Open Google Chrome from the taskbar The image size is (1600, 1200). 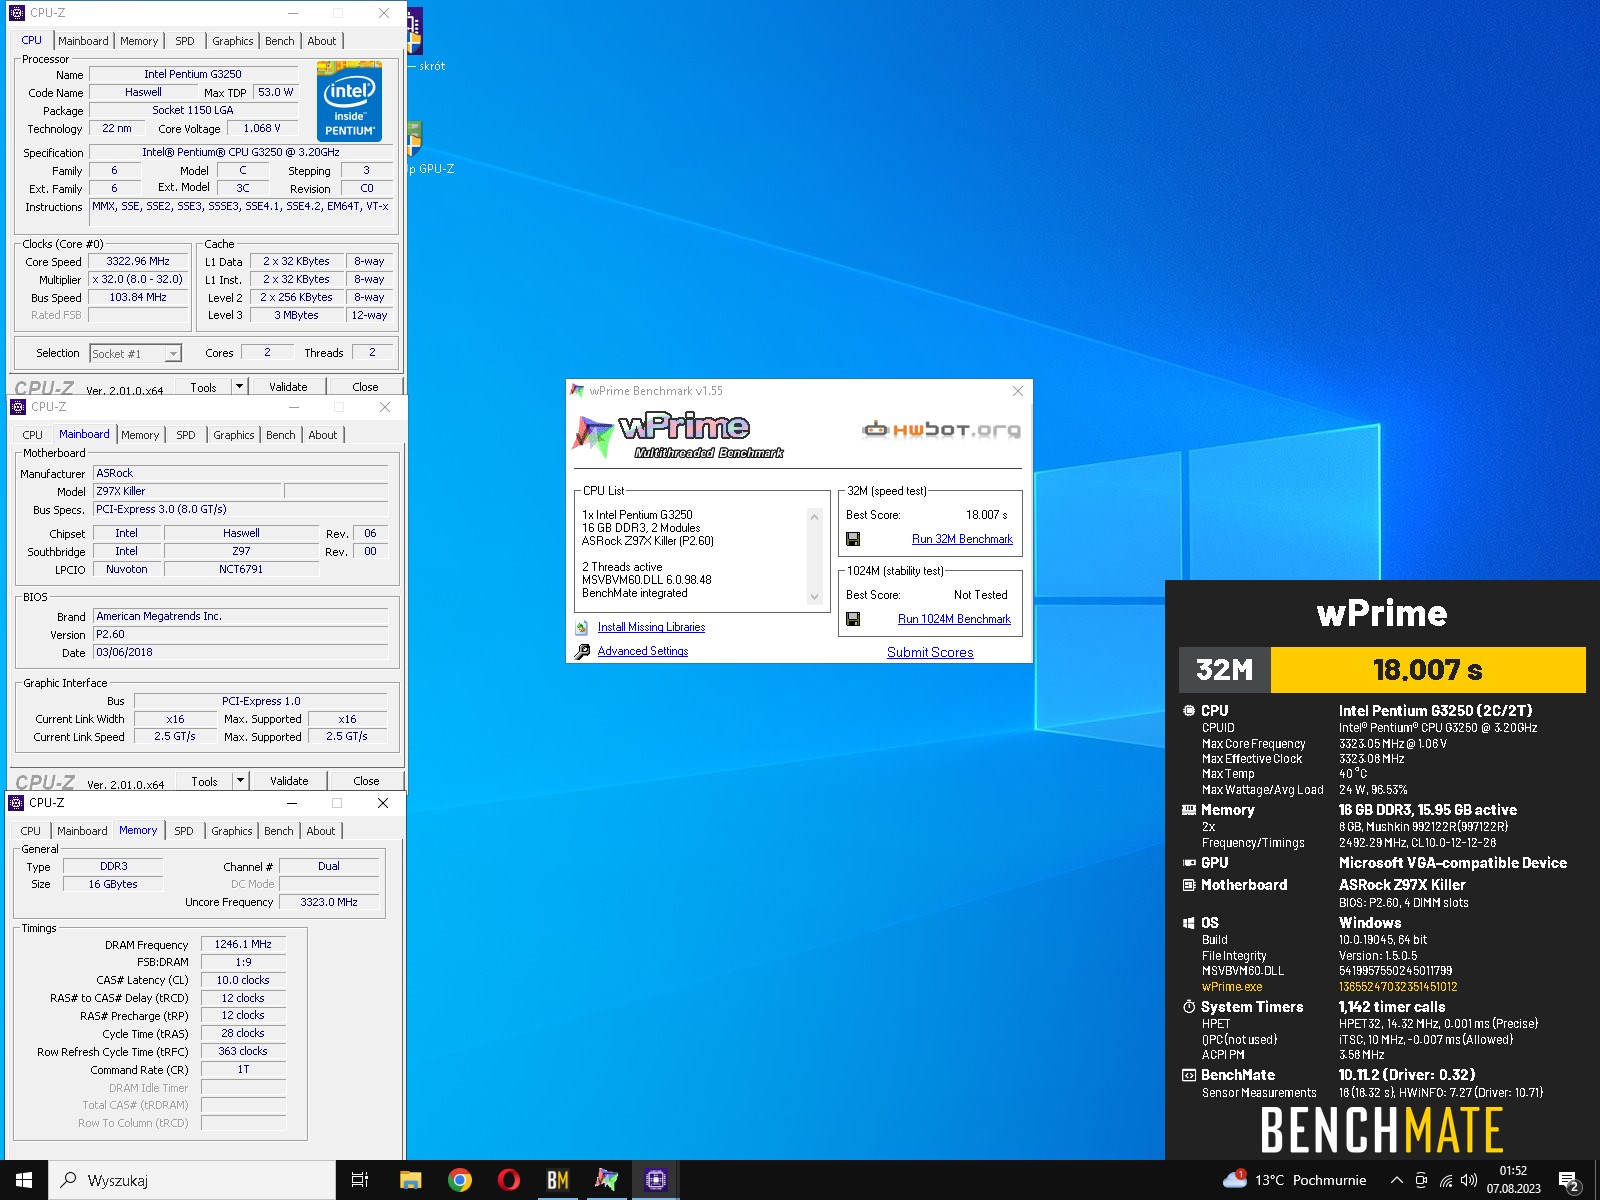coord(460,1180)
